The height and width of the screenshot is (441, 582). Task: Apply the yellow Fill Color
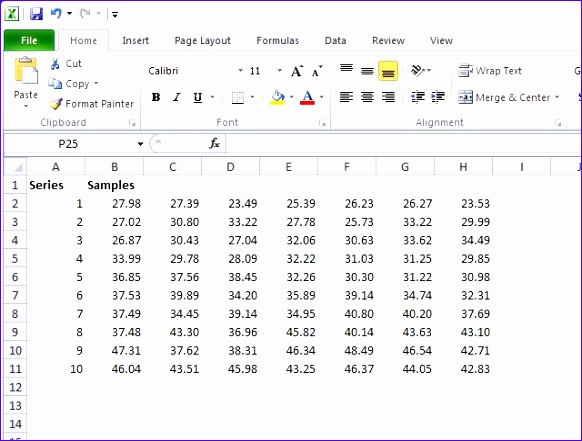278,98
